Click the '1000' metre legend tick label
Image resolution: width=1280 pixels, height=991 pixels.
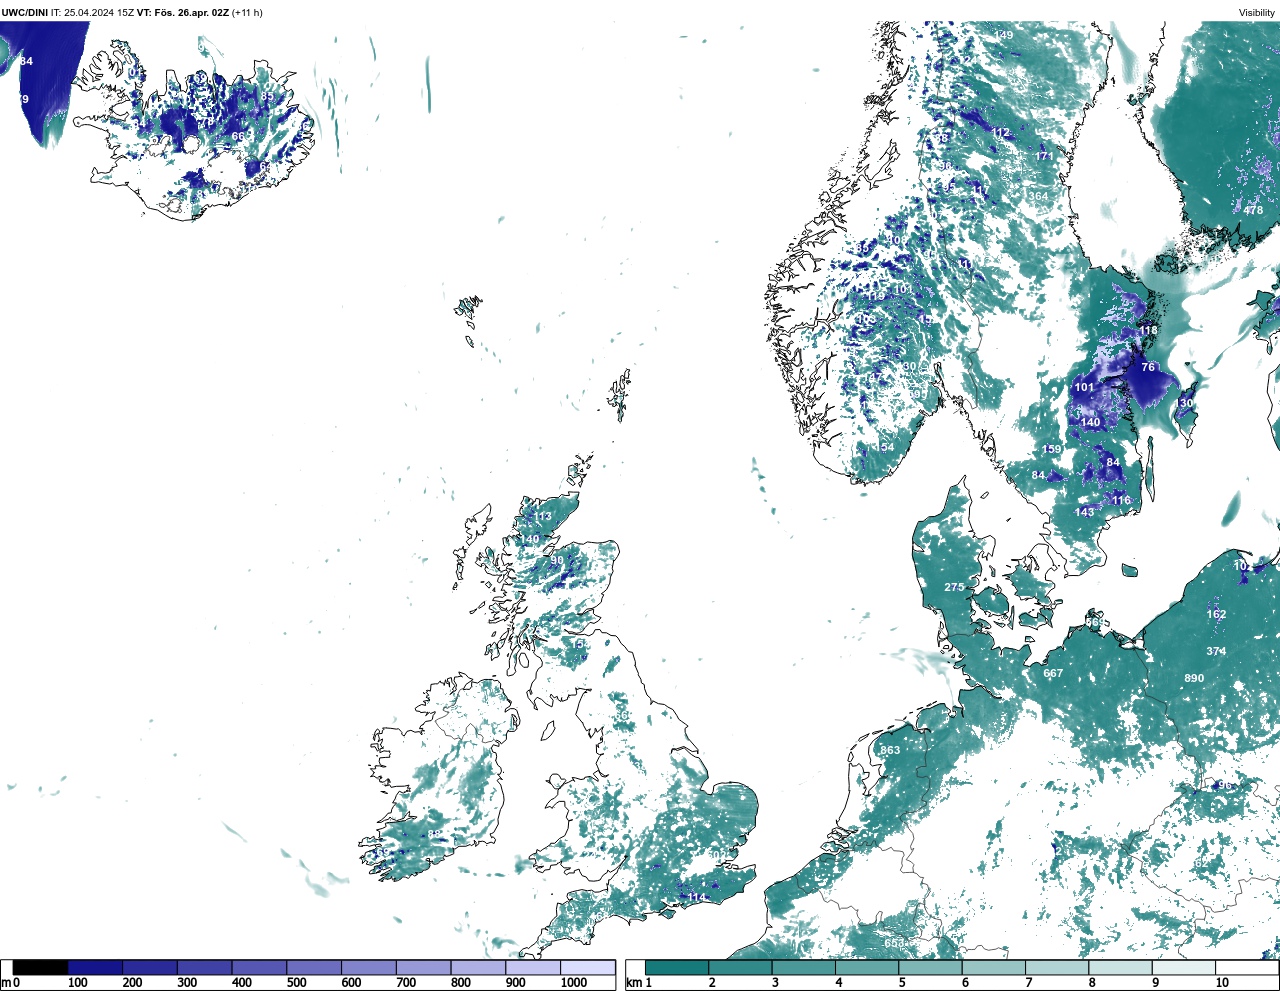pyautogui.click(x=573, y=983)
